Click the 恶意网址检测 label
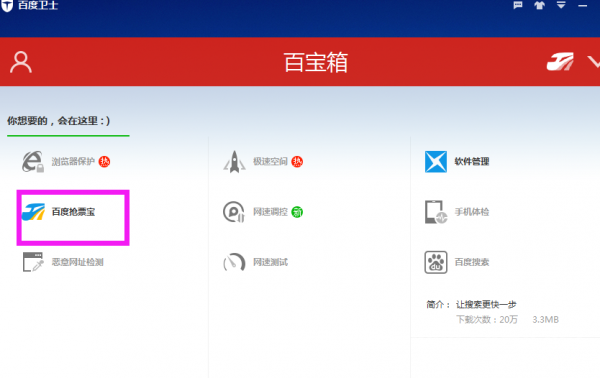The image size is (600, 378). click(78, 262)
